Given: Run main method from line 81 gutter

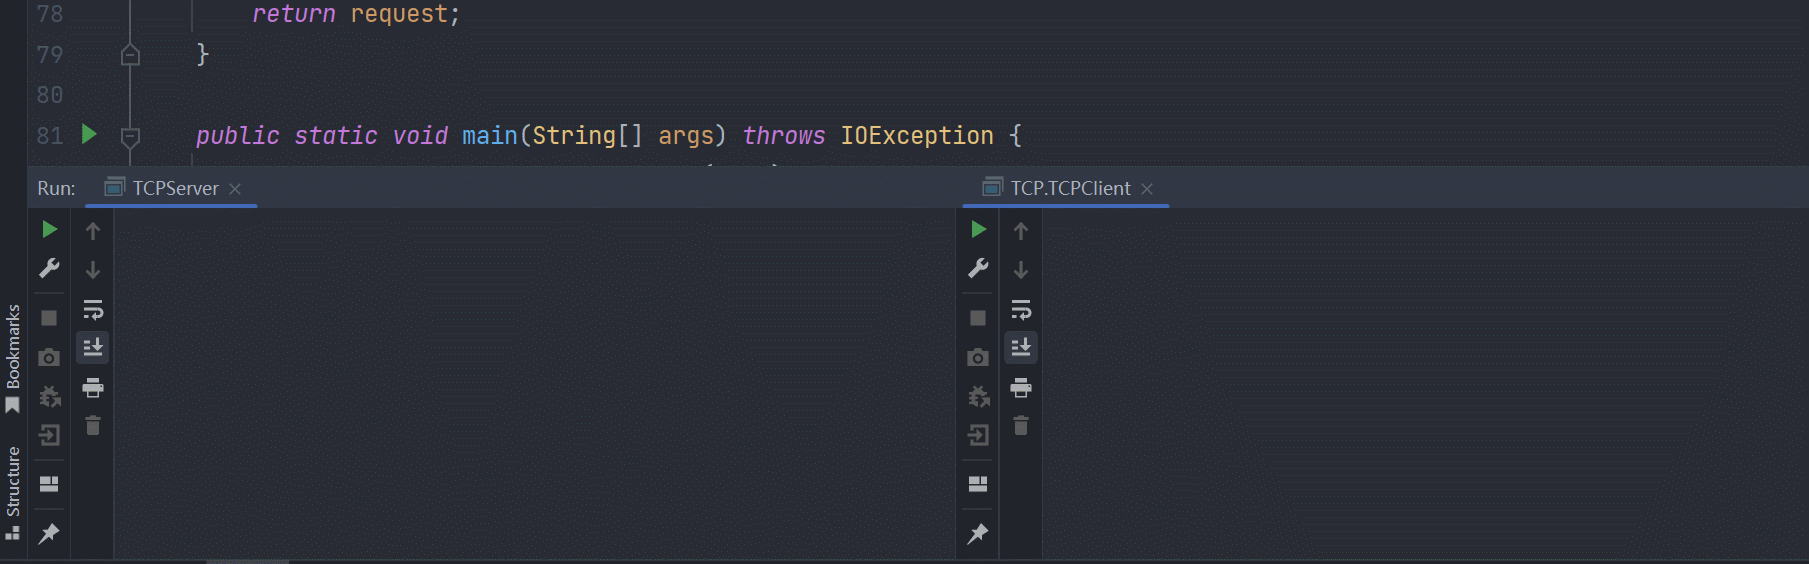Looking at the screenshot, I should click(x=89, y=134).
